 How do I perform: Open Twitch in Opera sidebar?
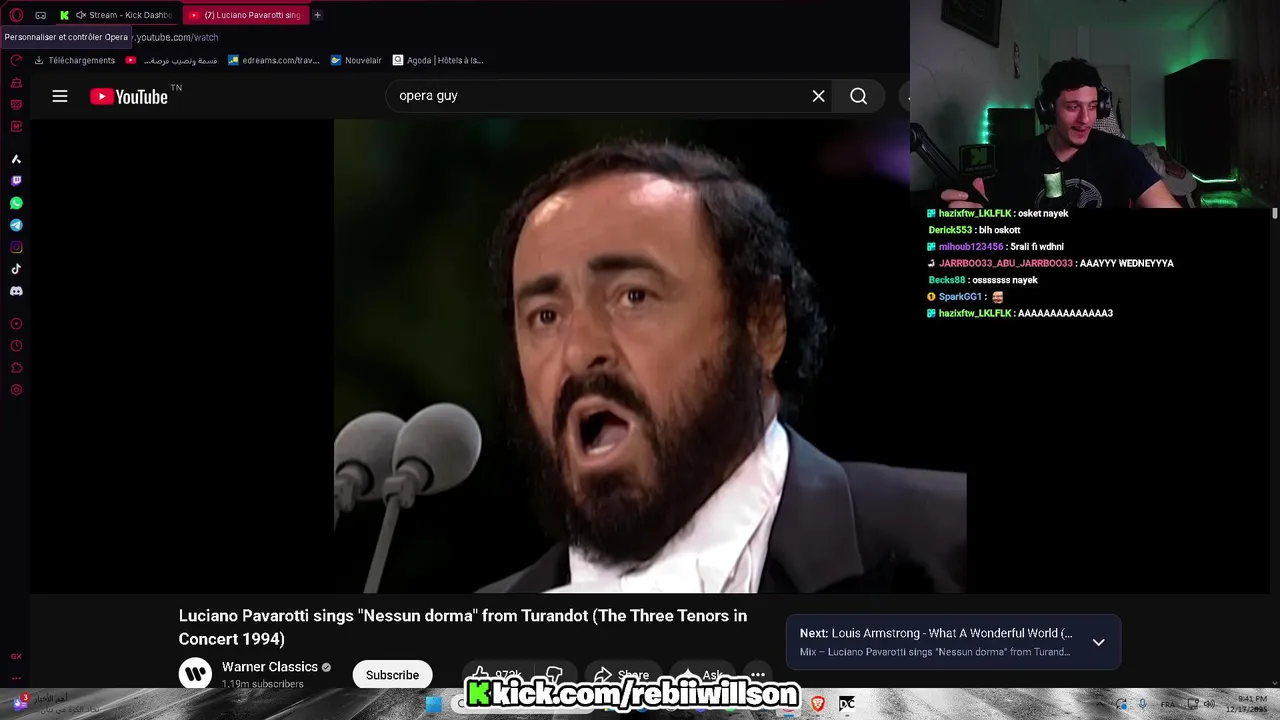click(16, 181)
